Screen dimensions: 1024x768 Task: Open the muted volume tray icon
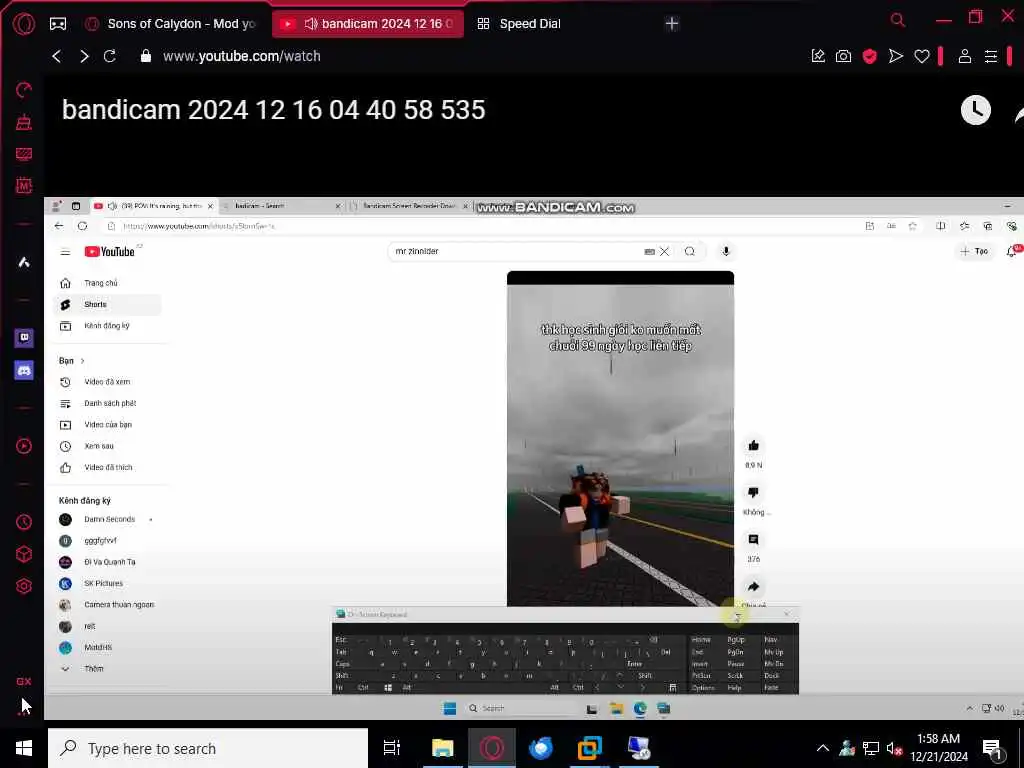pos(894,748)
